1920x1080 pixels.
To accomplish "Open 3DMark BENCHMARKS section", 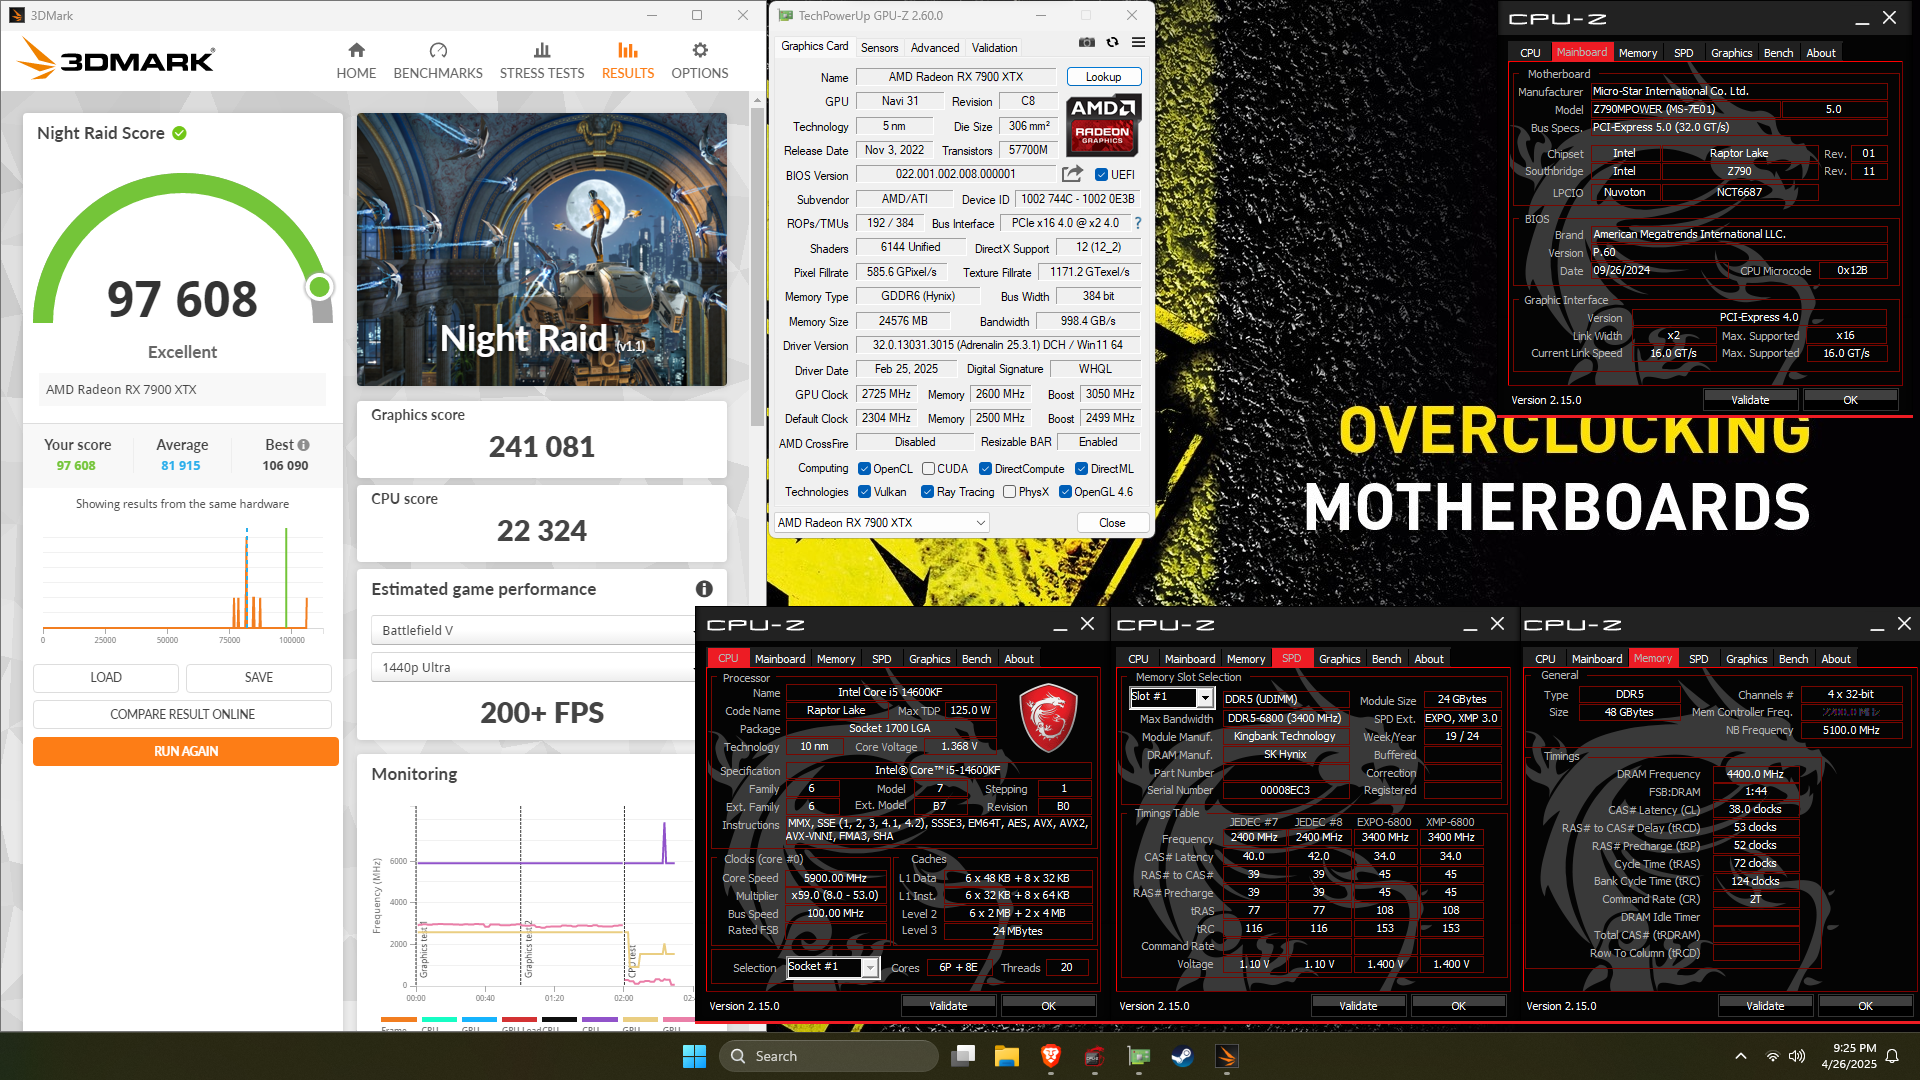I will pos(438,61).
